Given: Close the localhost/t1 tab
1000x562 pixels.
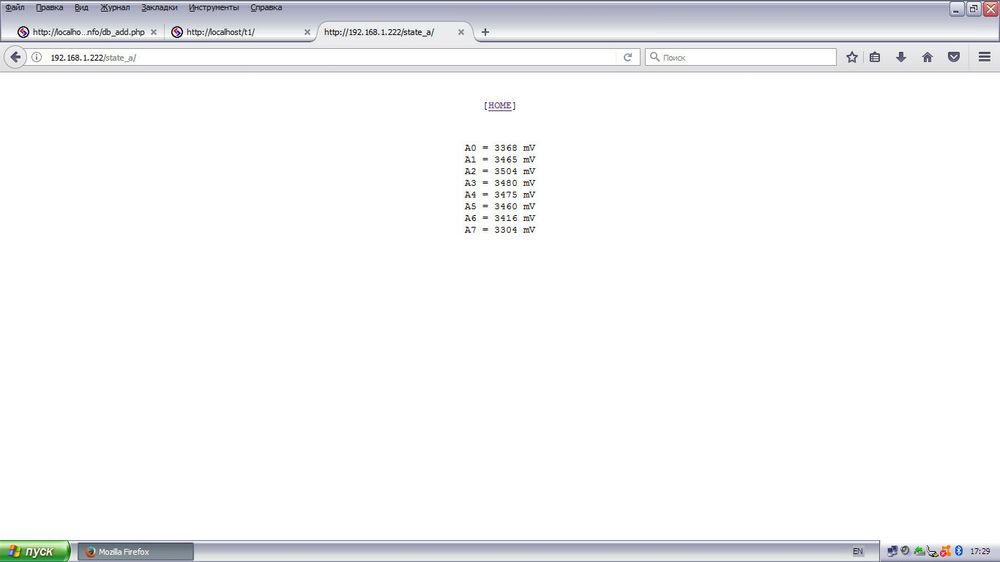Looking at the screenshot, I should [x=307, y=32].
